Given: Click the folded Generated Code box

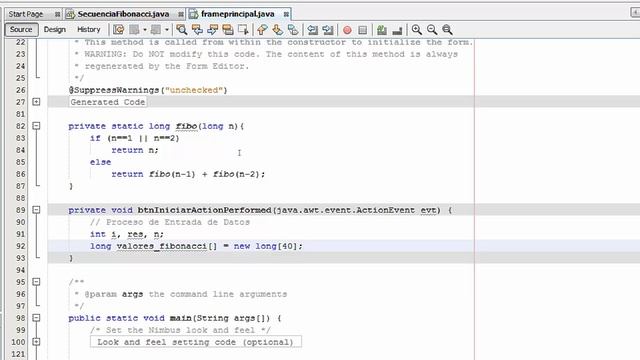Looking at the screenshot, I should pos(108,102).
